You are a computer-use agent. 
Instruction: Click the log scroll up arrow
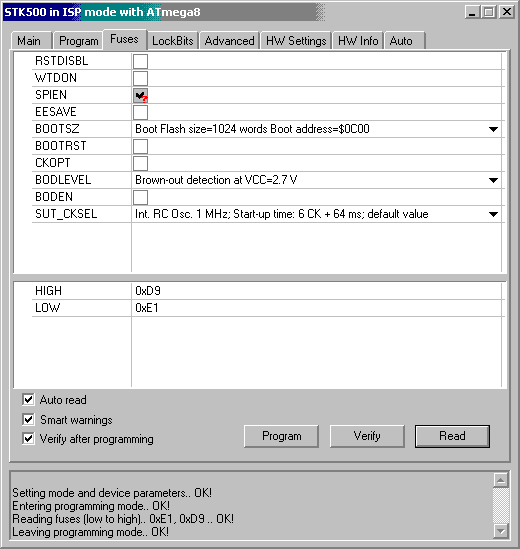[501, 480]
